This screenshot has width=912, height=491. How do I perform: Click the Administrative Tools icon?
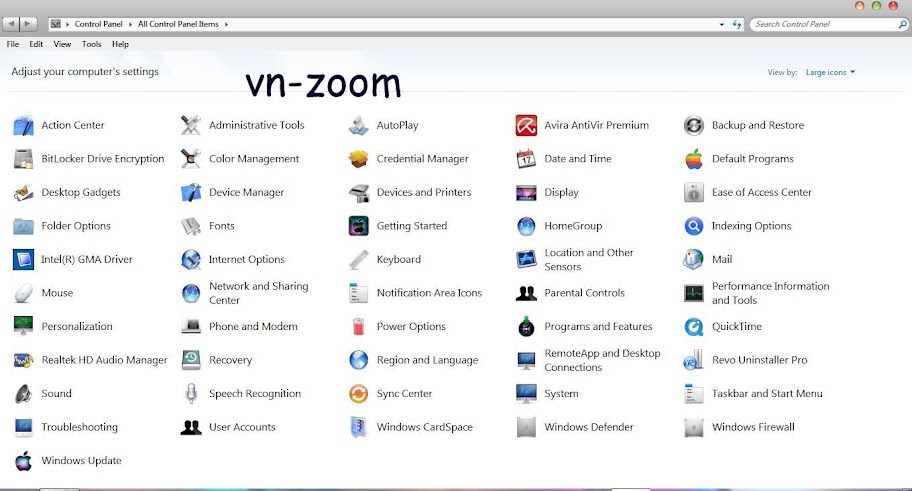pyautogui.click(x=191, y=125)
